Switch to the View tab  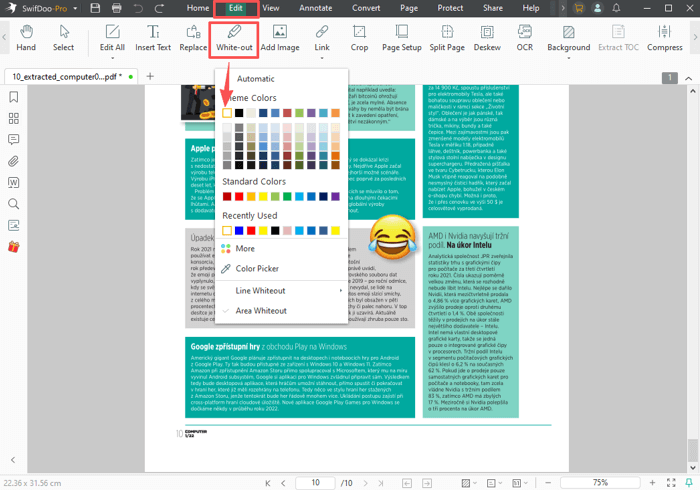271,8
